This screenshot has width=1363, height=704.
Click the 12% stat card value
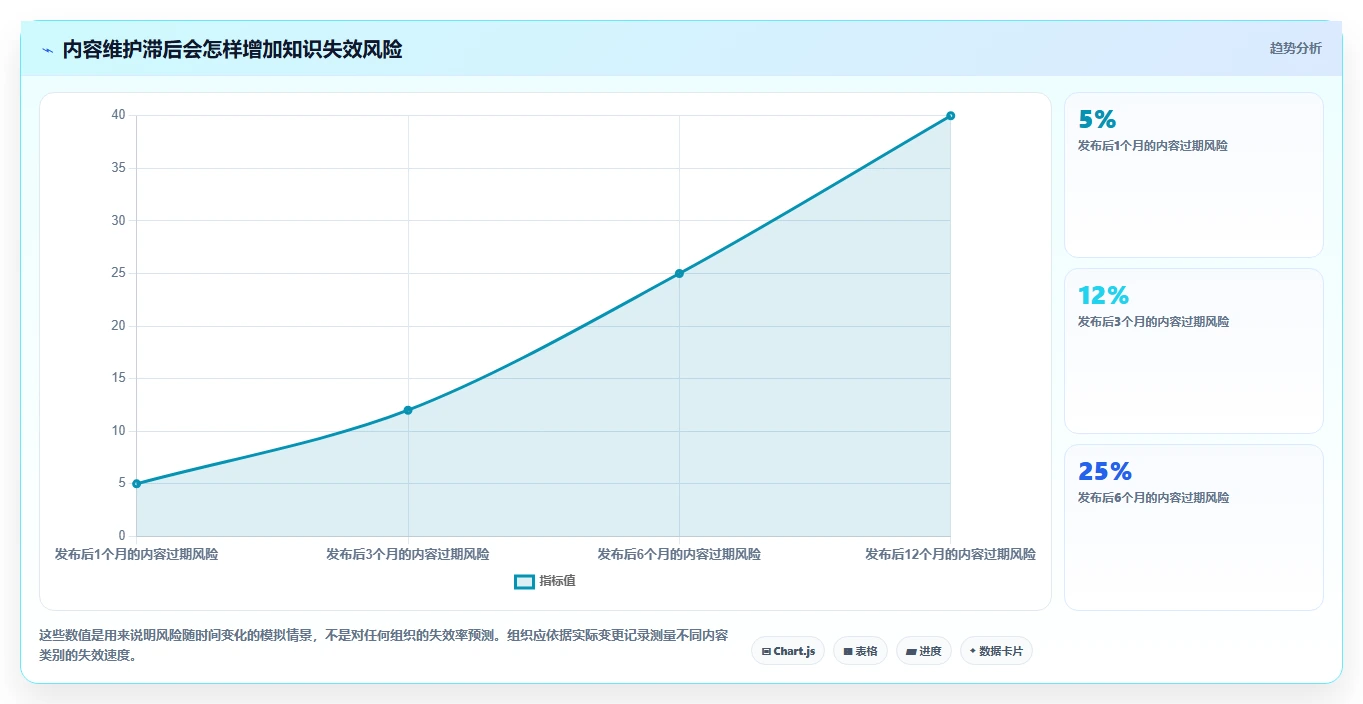click(x=1103, y=296)
